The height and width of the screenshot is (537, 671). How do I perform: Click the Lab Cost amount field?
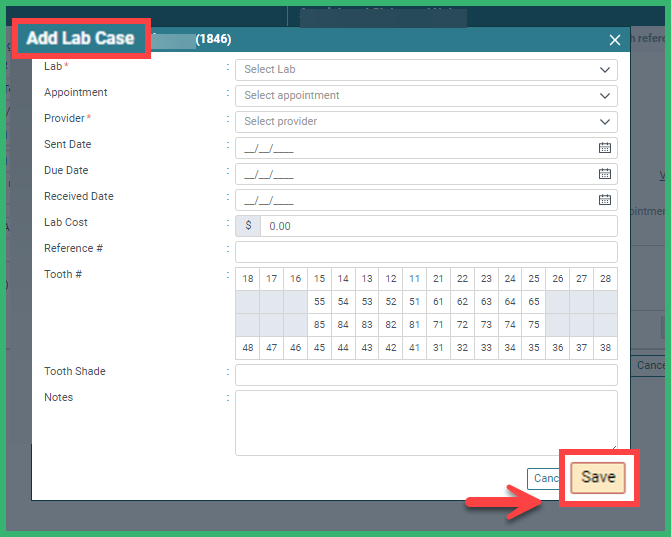coord(439,226)
